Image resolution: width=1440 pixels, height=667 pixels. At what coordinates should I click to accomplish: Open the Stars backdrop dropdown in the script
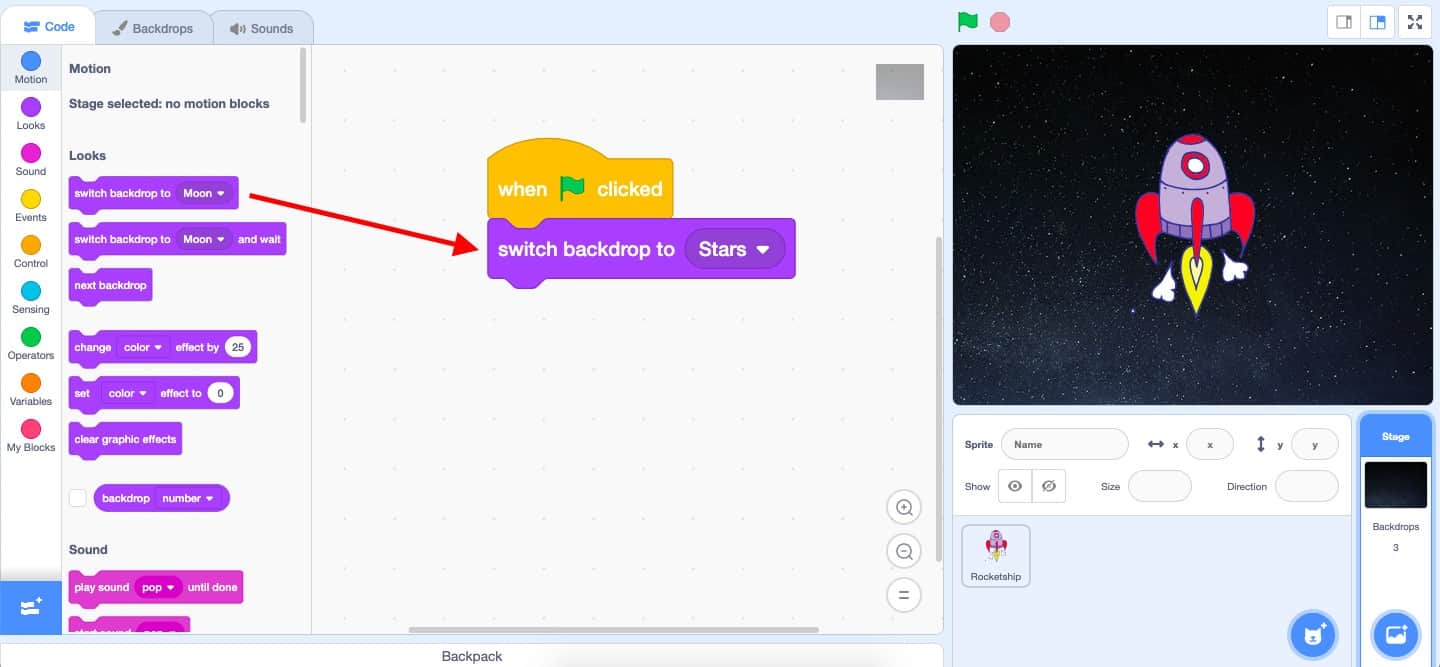[x=735, y=249]
